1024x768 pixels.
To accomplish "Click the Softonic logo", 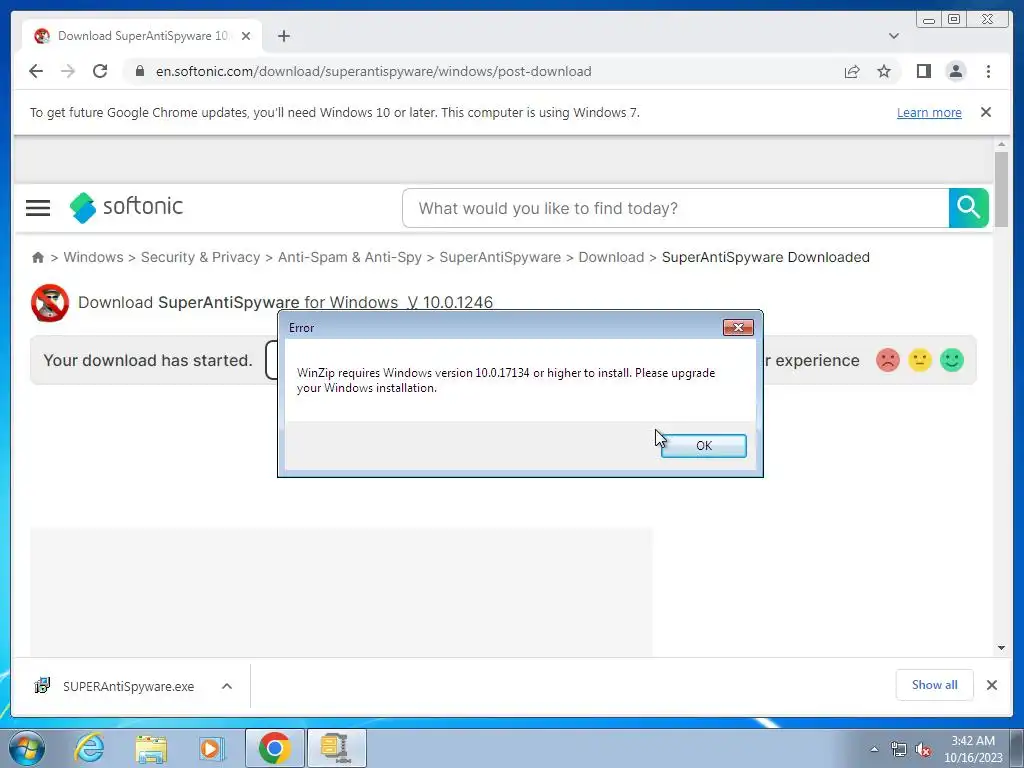I will [127, 207].
